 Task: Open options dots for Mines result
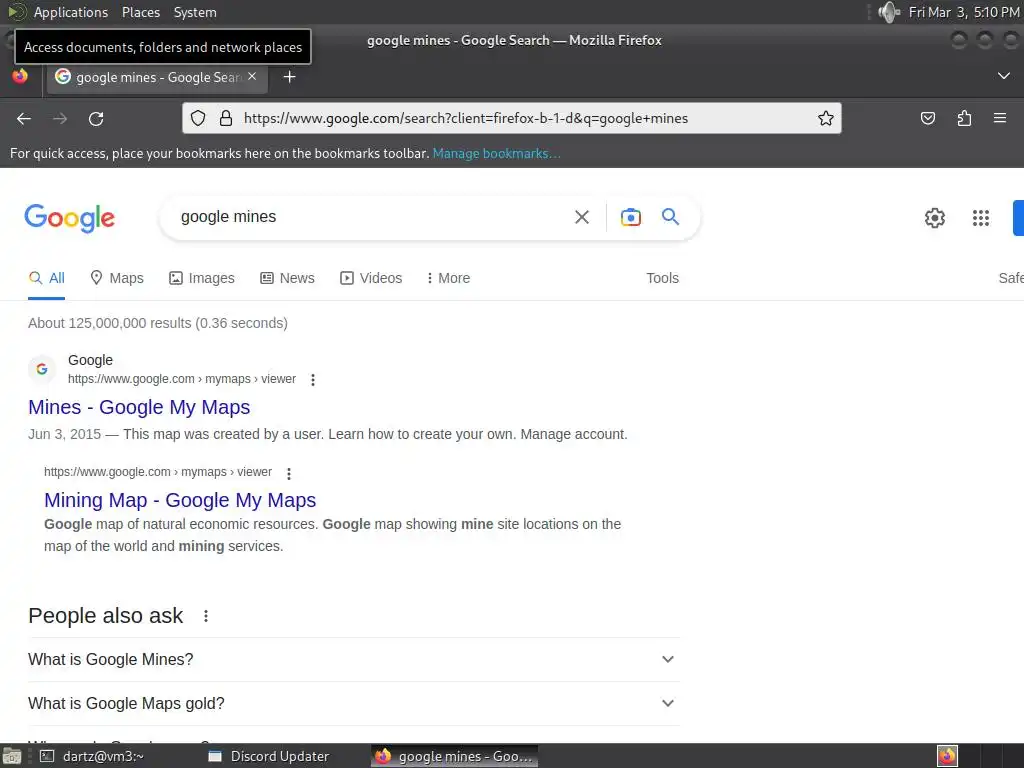313,379
